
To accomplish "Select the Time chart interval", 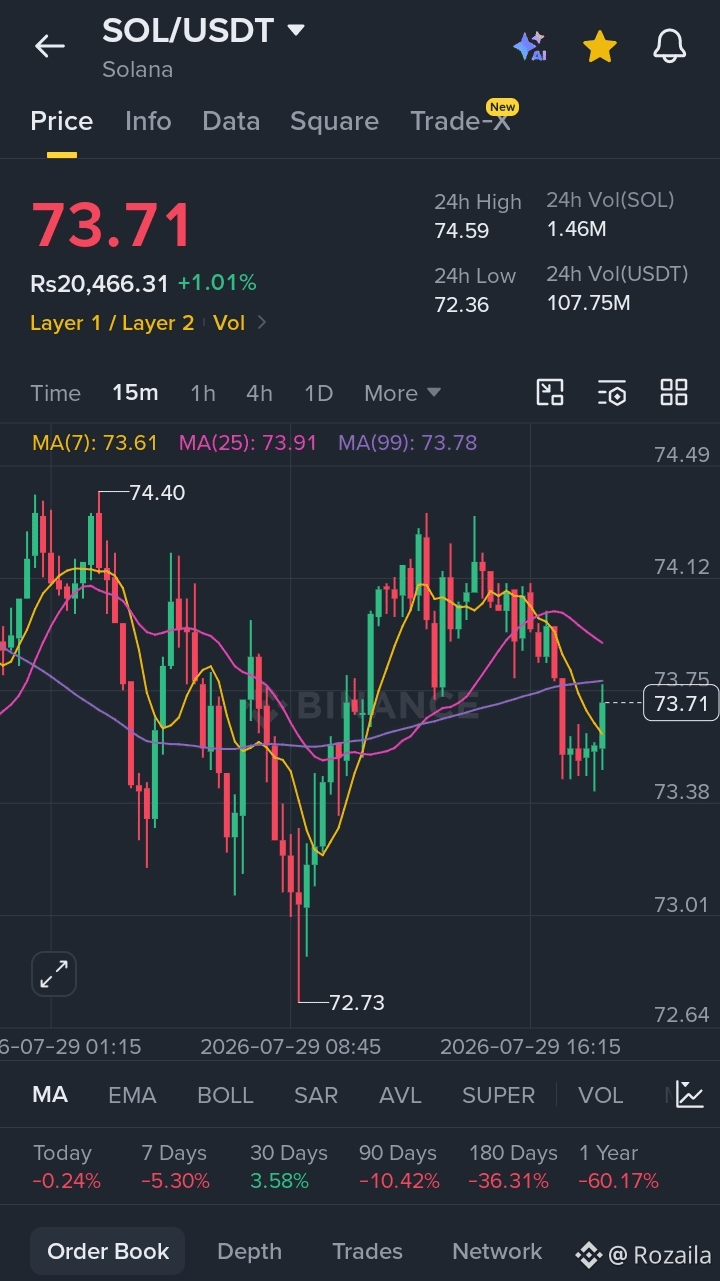I will (55, 393).
